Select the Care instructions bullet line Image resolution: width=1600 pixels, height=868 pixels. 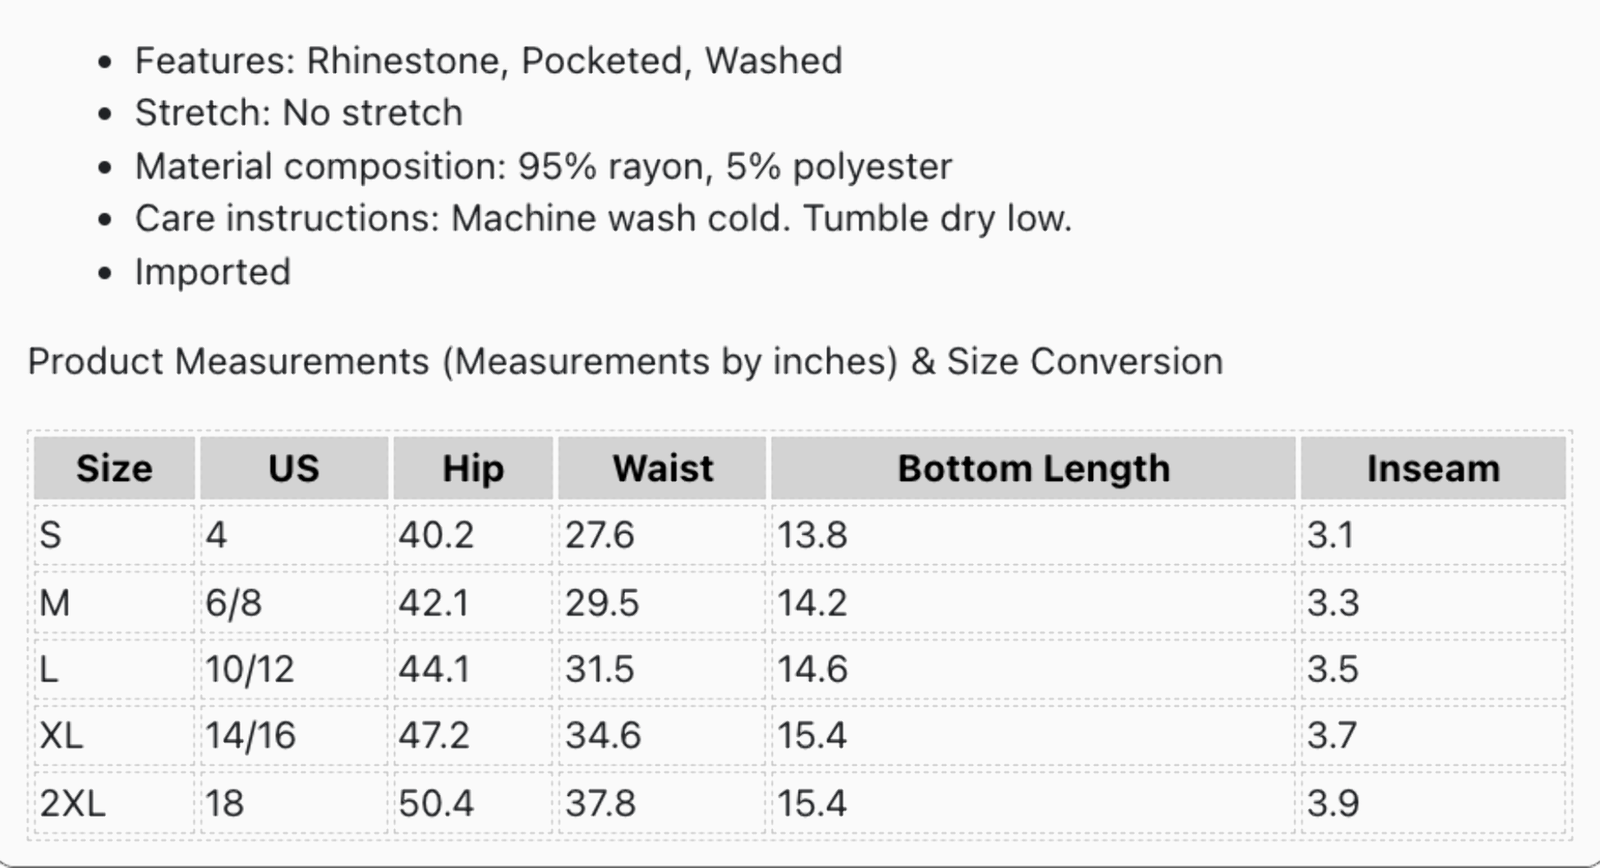tap(603, 218)
